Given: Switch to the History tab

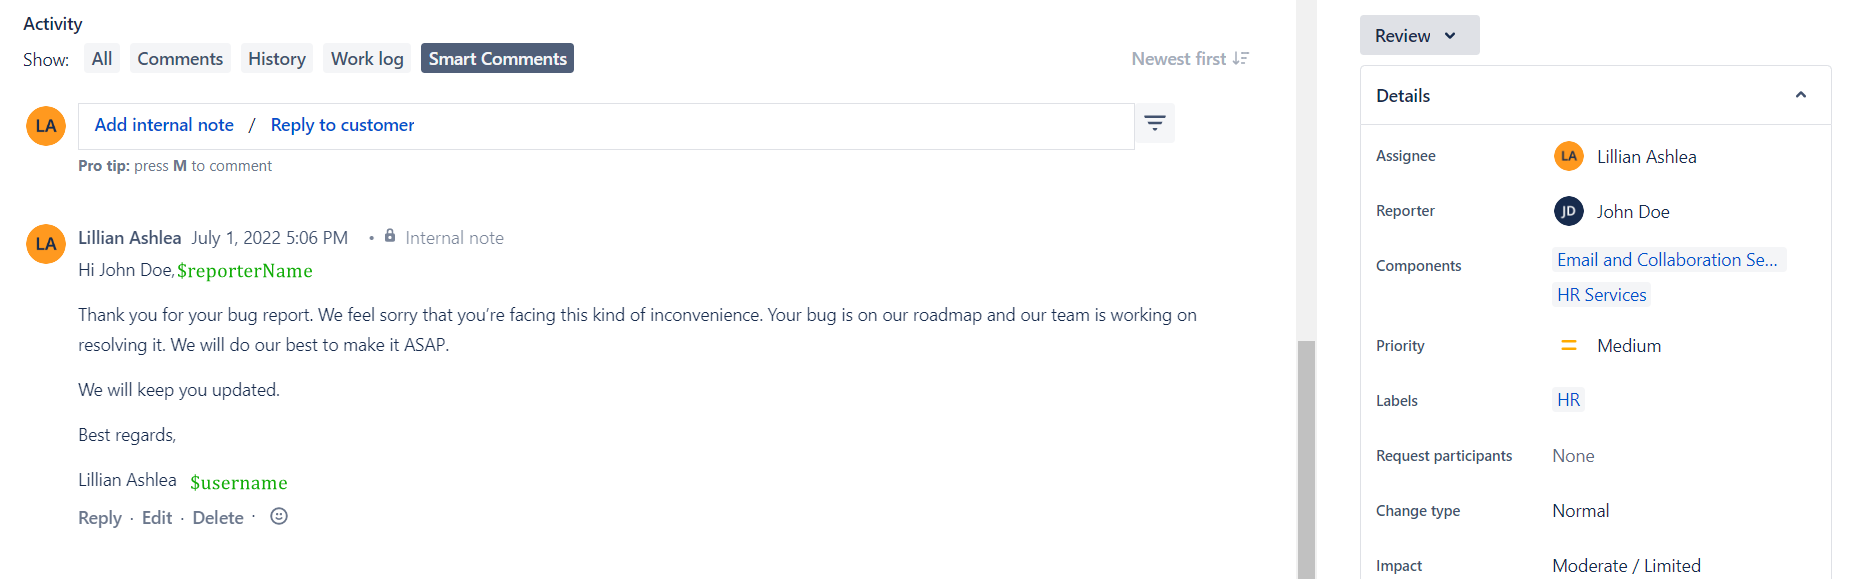Looking at the screenshot, I should 277,59.
